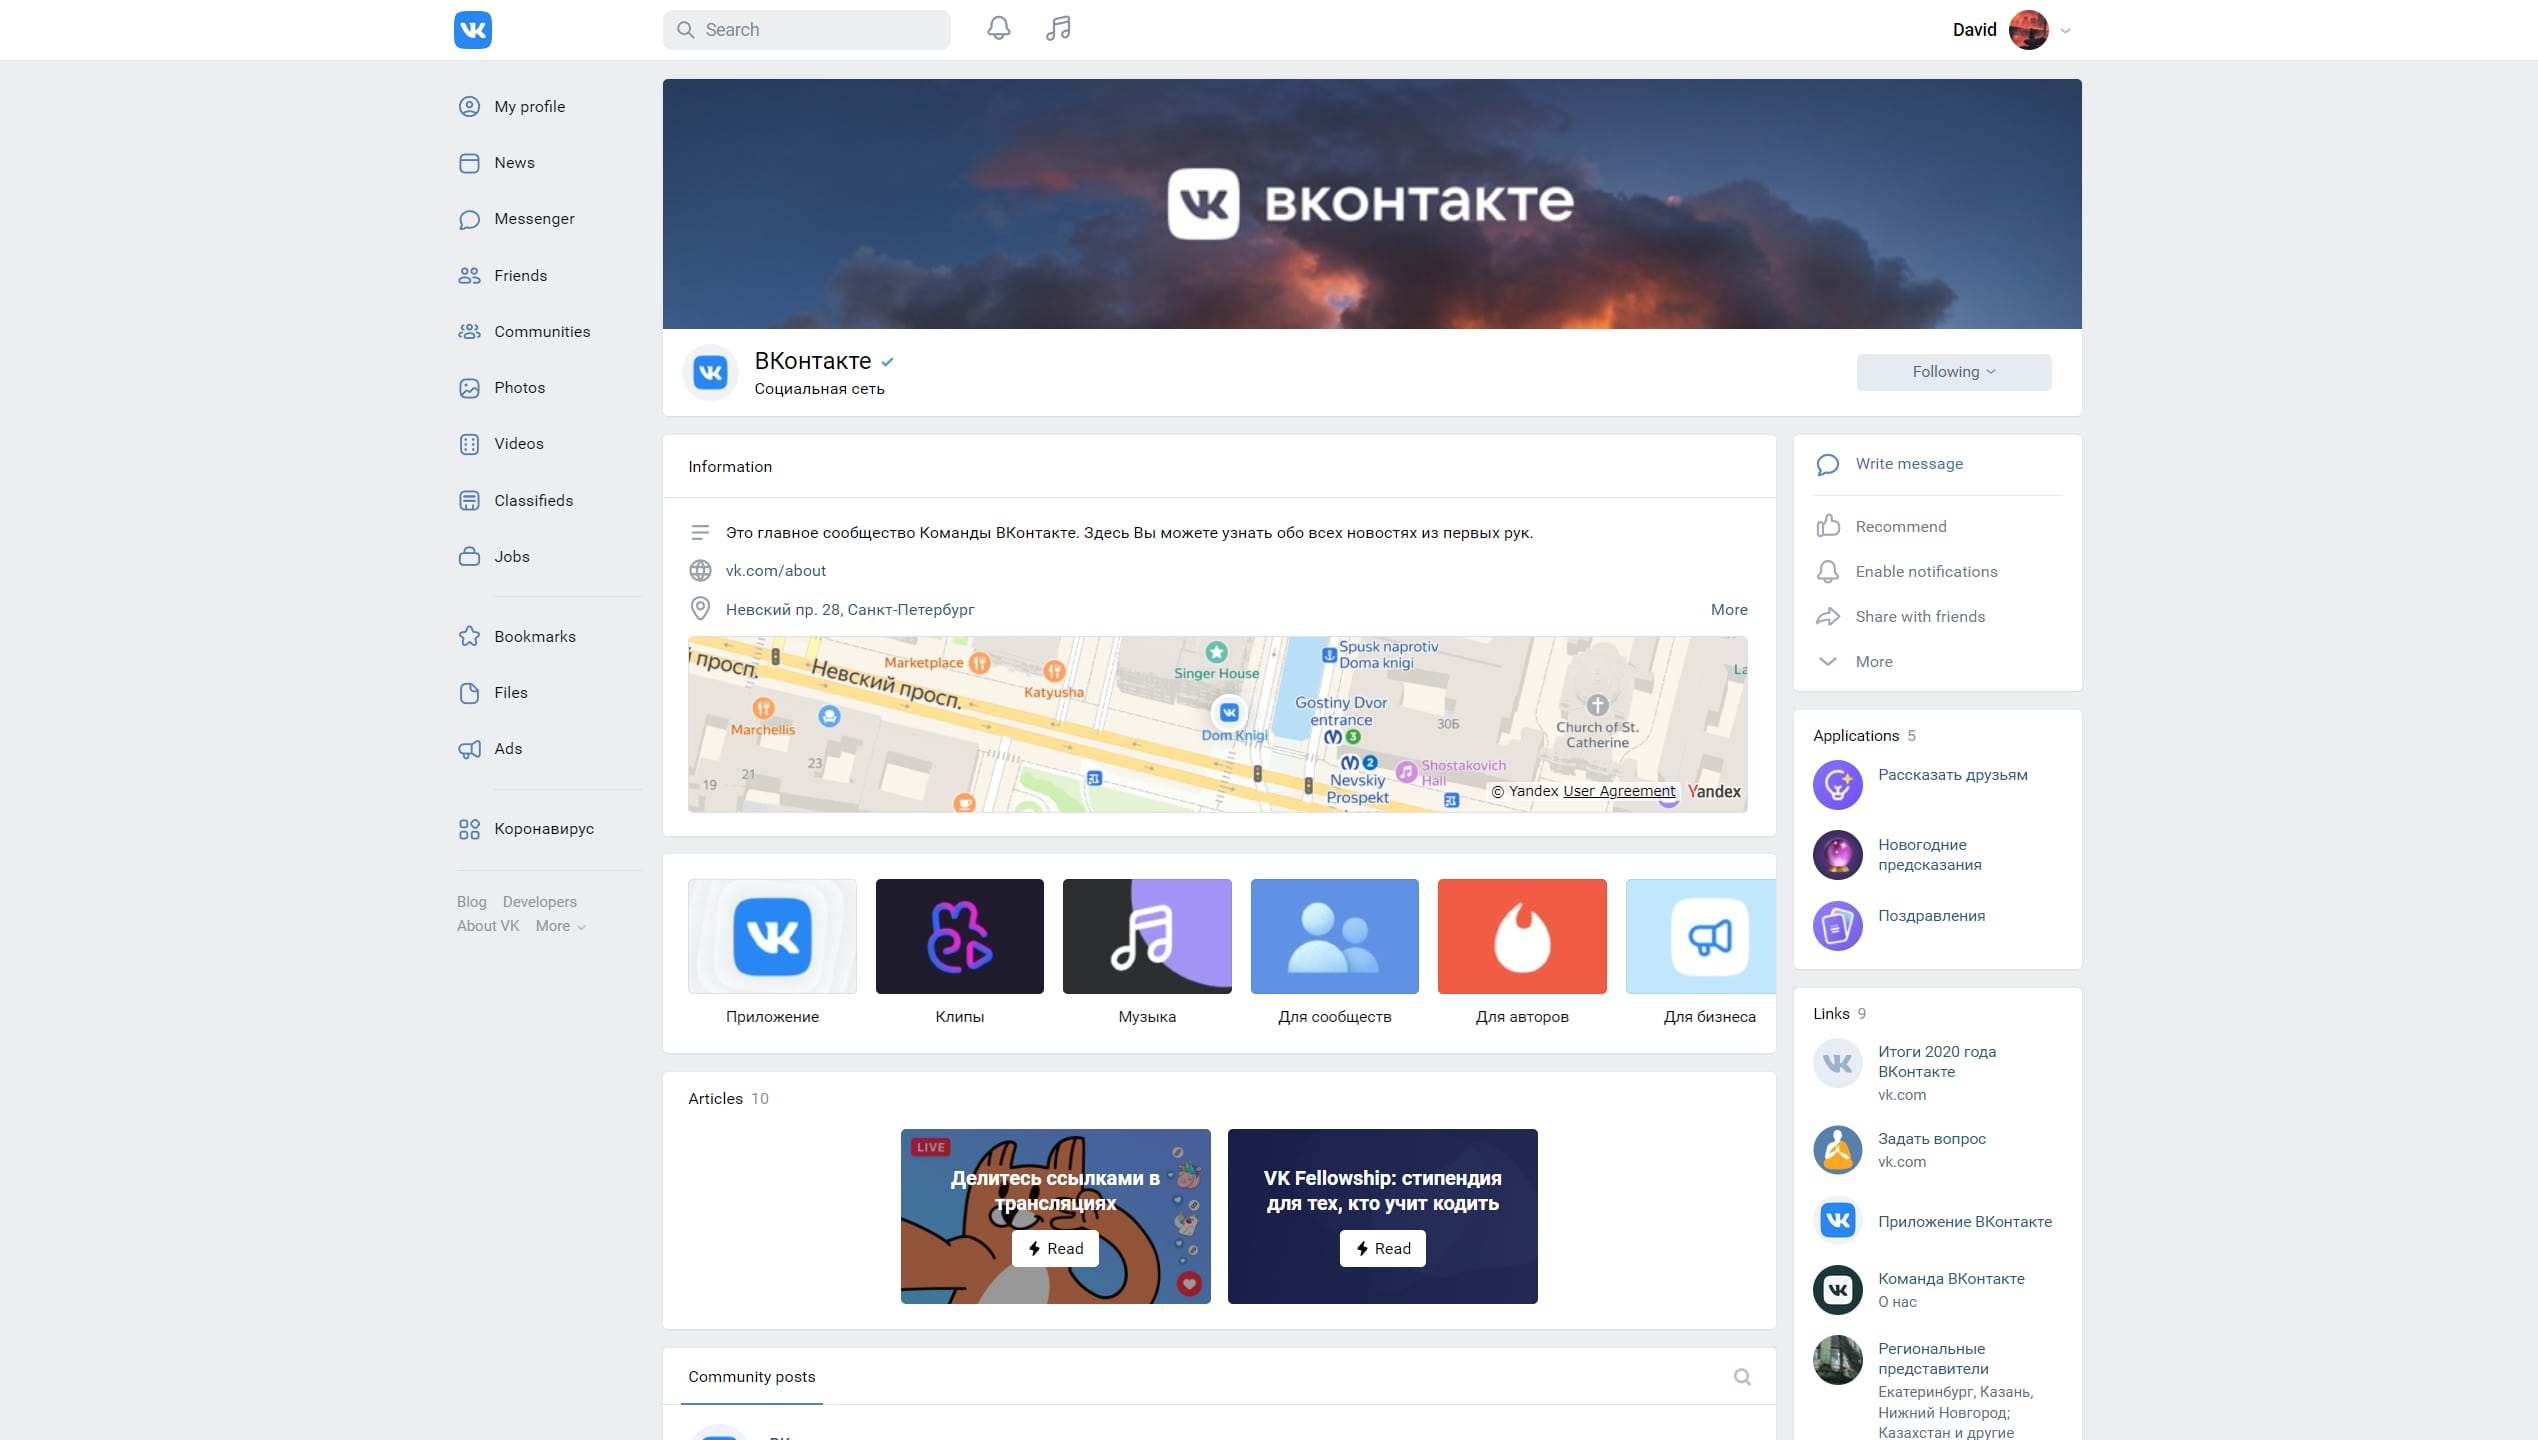Open the Клипы menu tile
Screen dimensions: 2538x1440
959,952
